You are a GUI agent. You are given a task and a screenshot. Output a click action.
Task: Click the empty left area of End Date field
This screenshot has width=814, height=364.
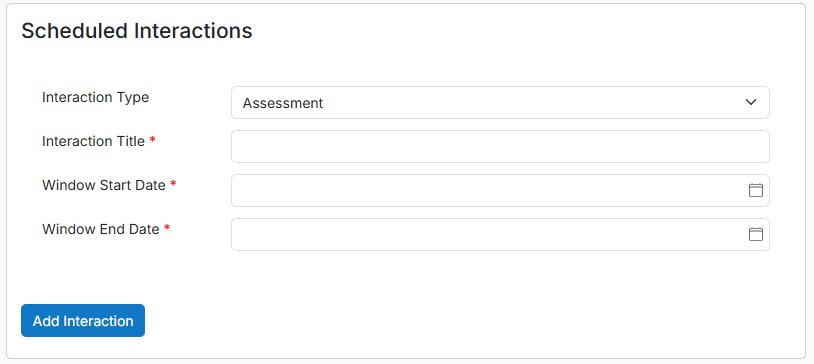tap(311, 234)
